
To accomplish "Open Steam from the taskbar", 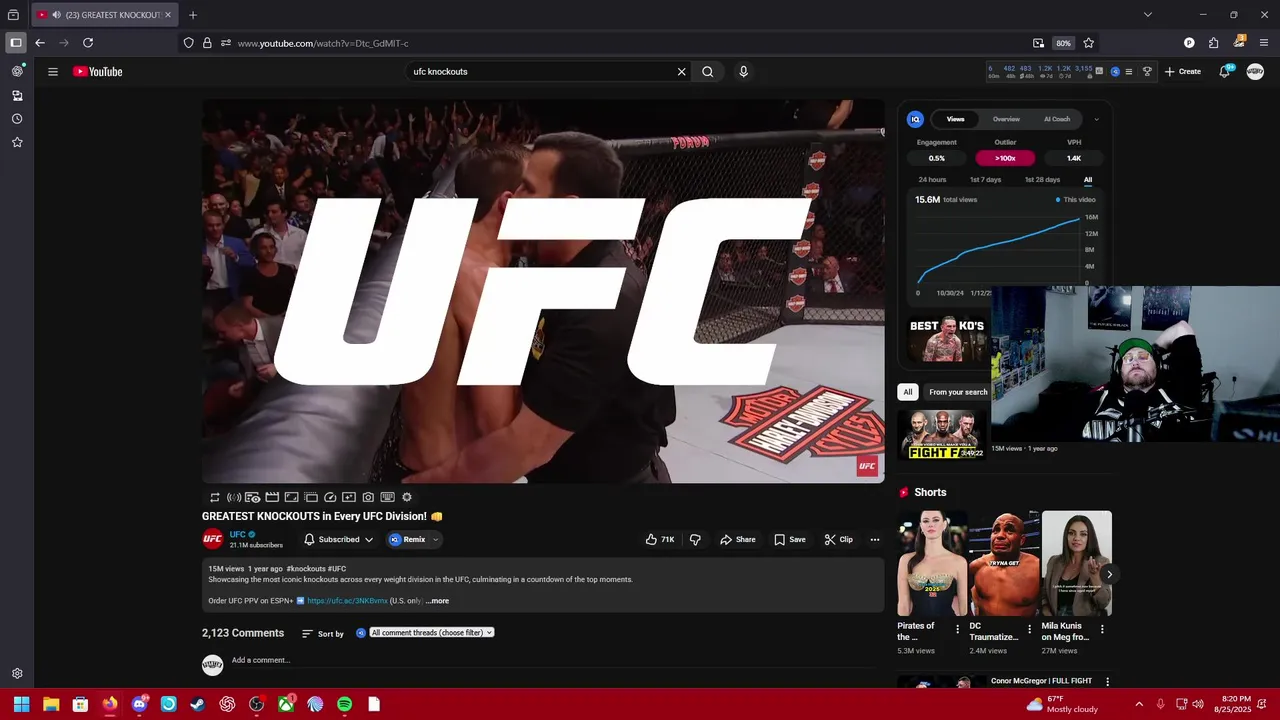I will click(198, 704).
